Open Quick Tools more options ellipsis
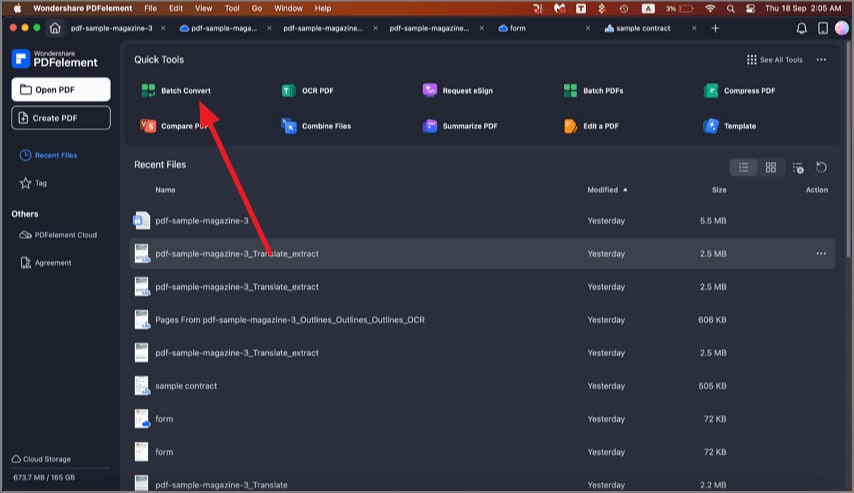 coord(821,60)
